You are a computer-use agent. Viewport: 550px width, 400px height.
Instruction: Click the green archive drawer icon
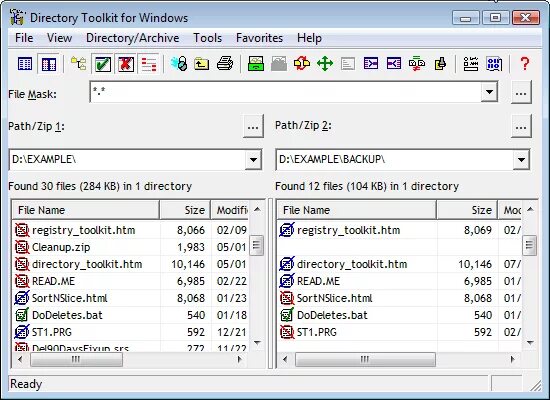point(256,64)
